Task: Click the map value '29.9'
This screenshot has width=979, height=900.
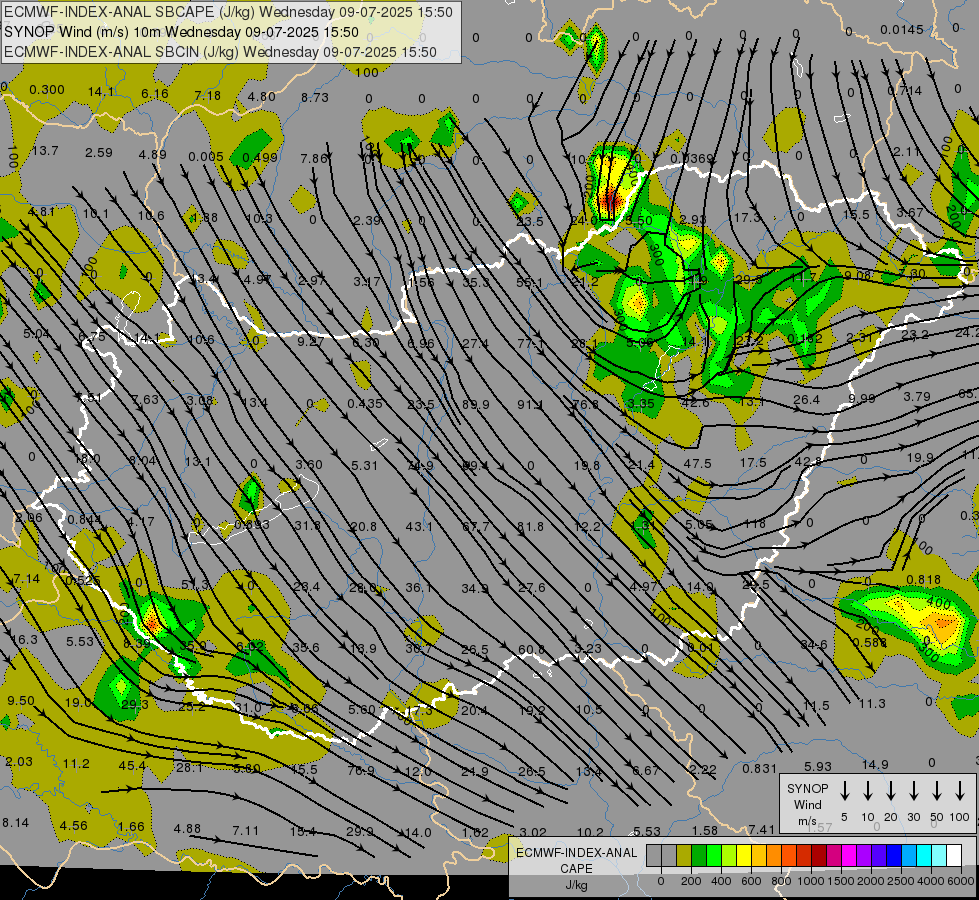Action: (x=360, y=831)
